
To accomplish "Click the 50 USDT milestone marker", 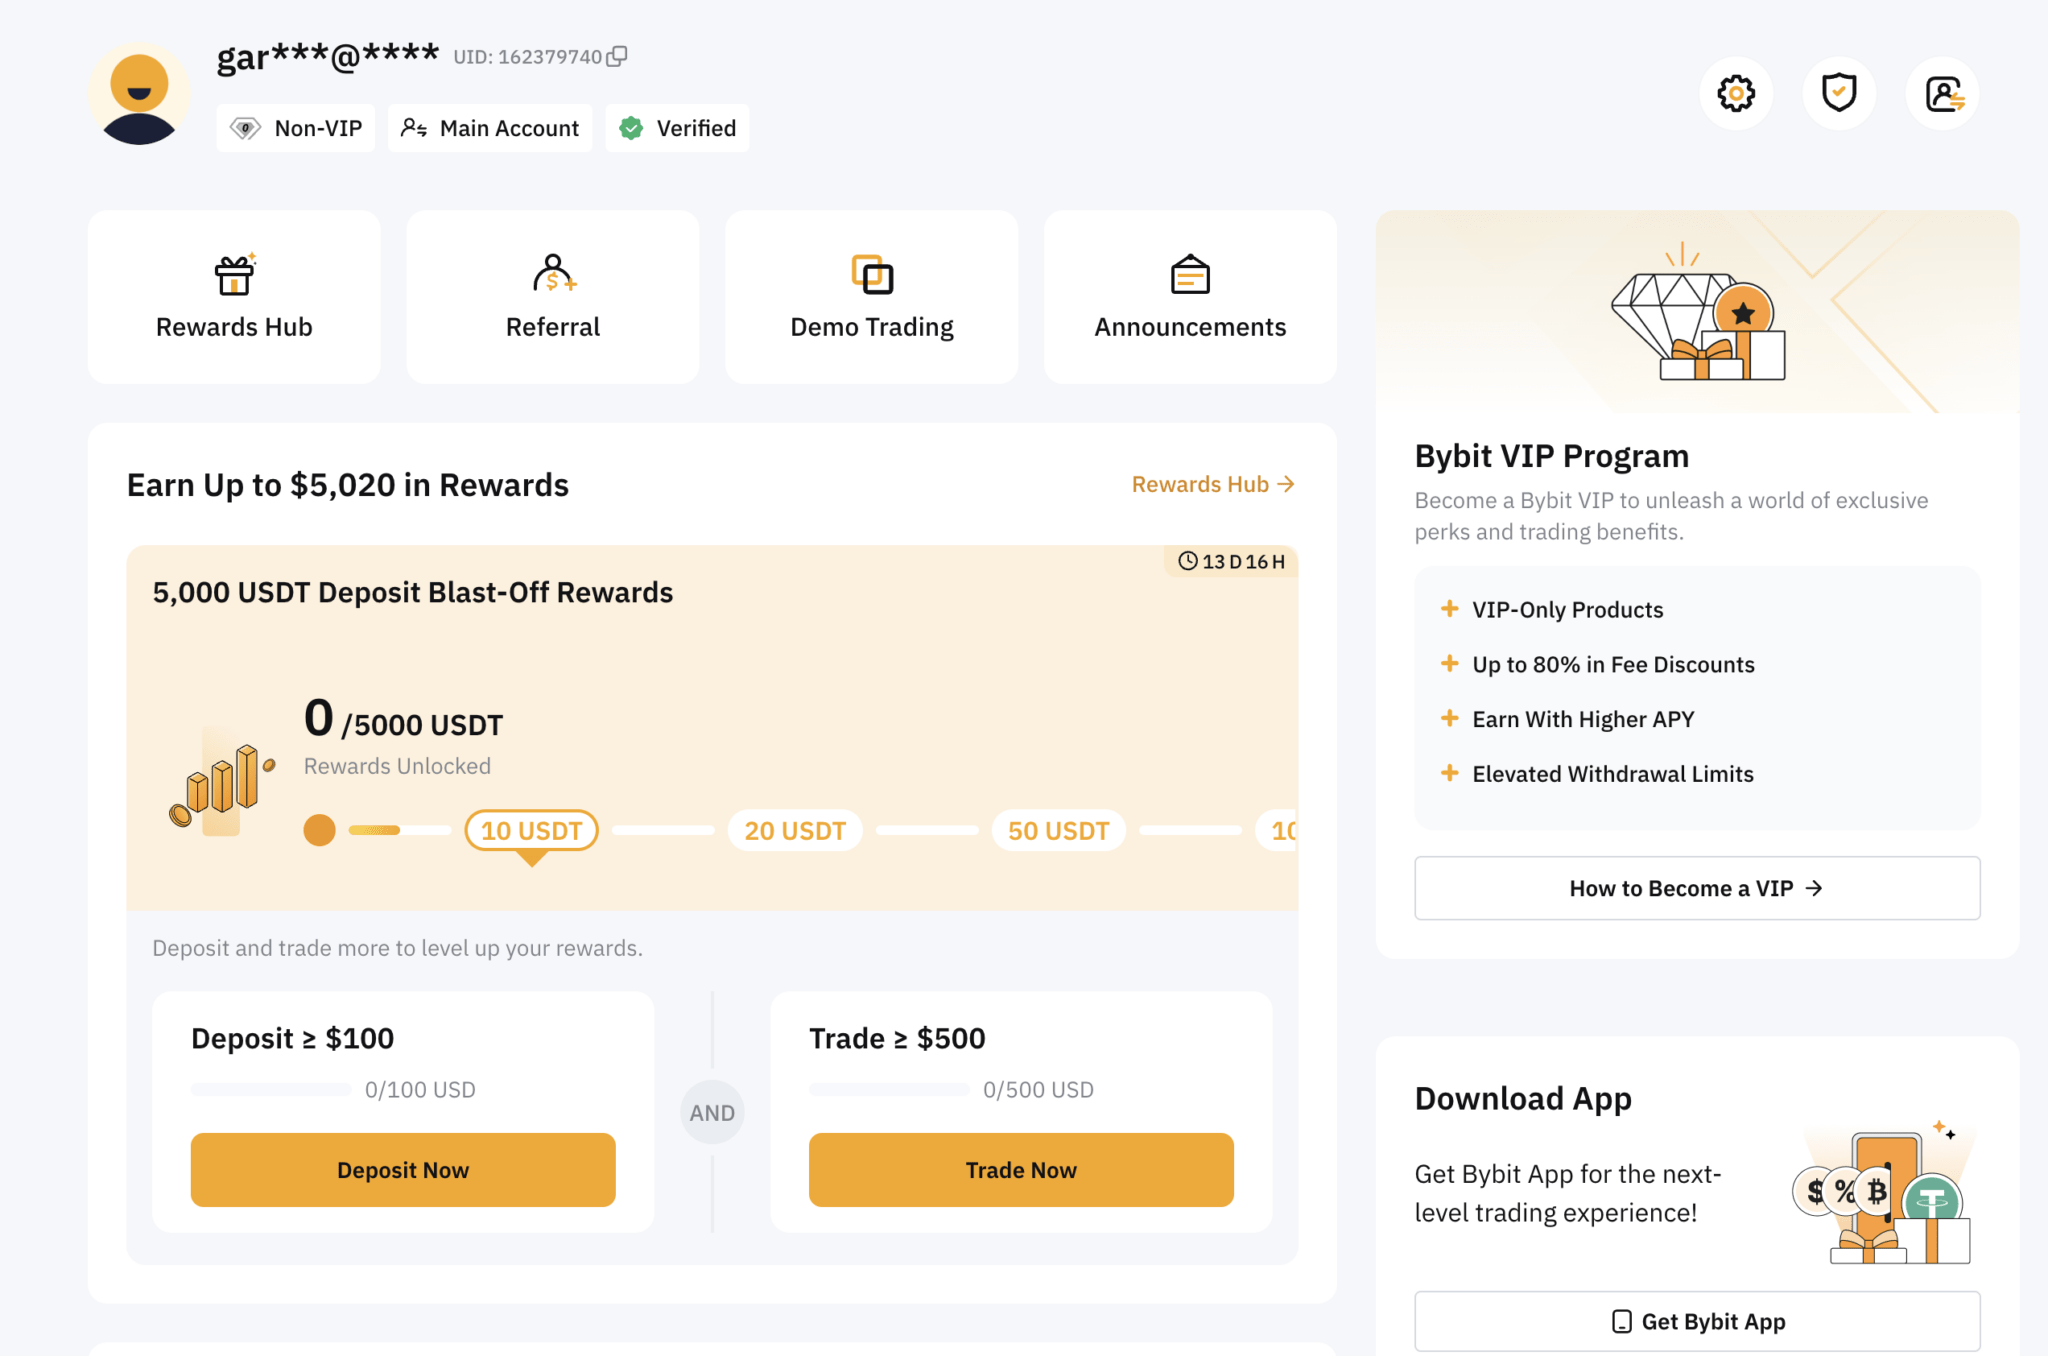I will 1058,830.
